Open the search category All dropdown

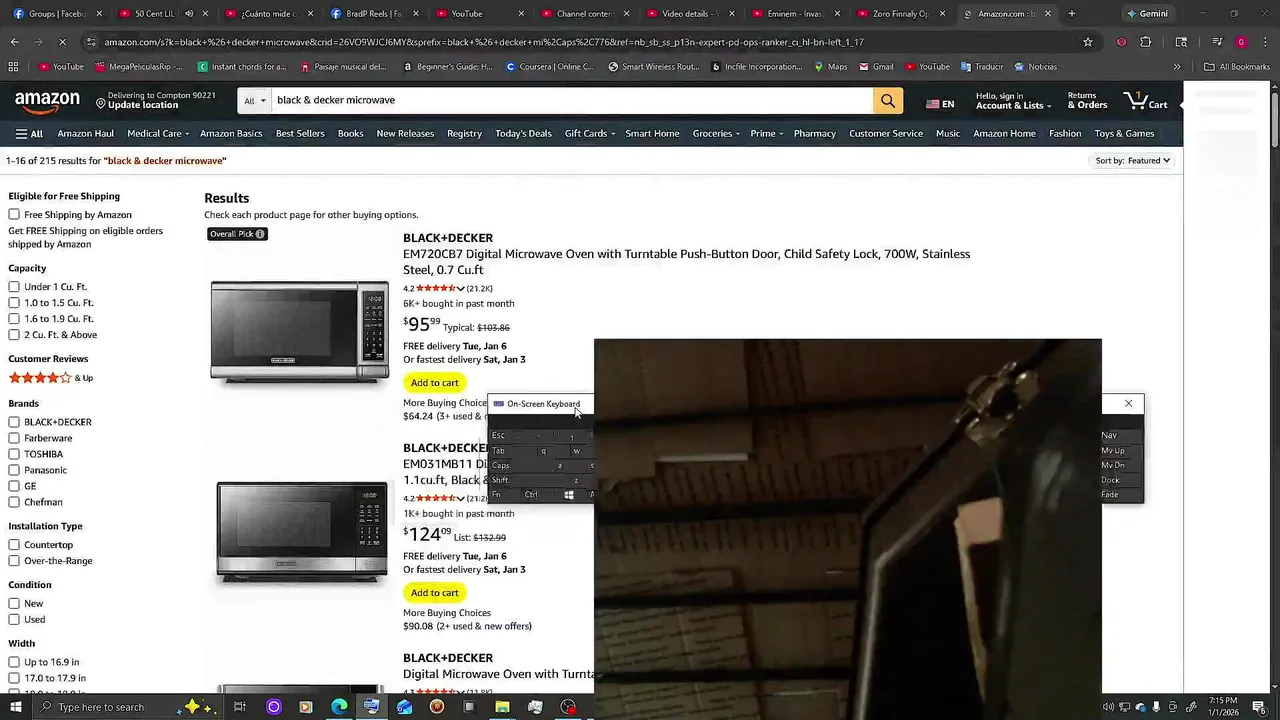point(255,101)
